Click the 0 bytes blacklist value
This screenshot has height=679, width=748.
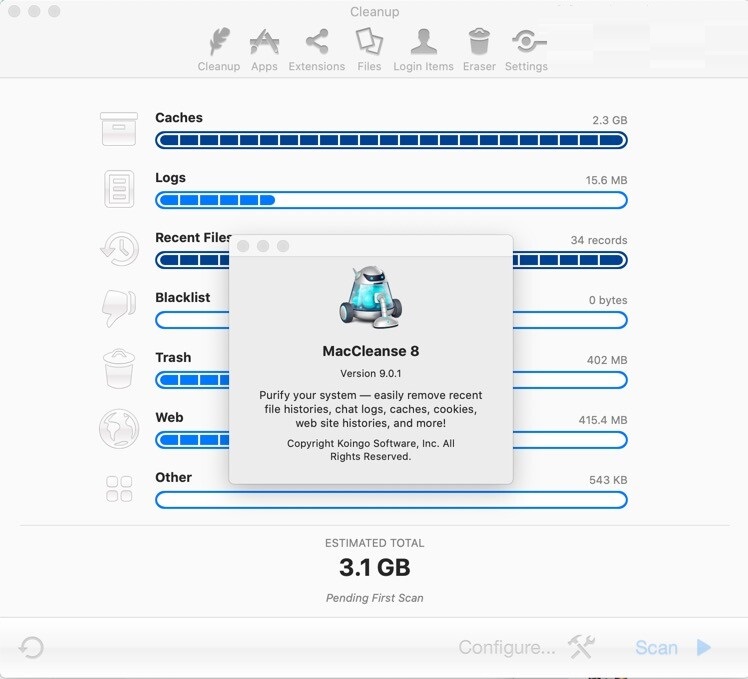[x=608, y=300]
